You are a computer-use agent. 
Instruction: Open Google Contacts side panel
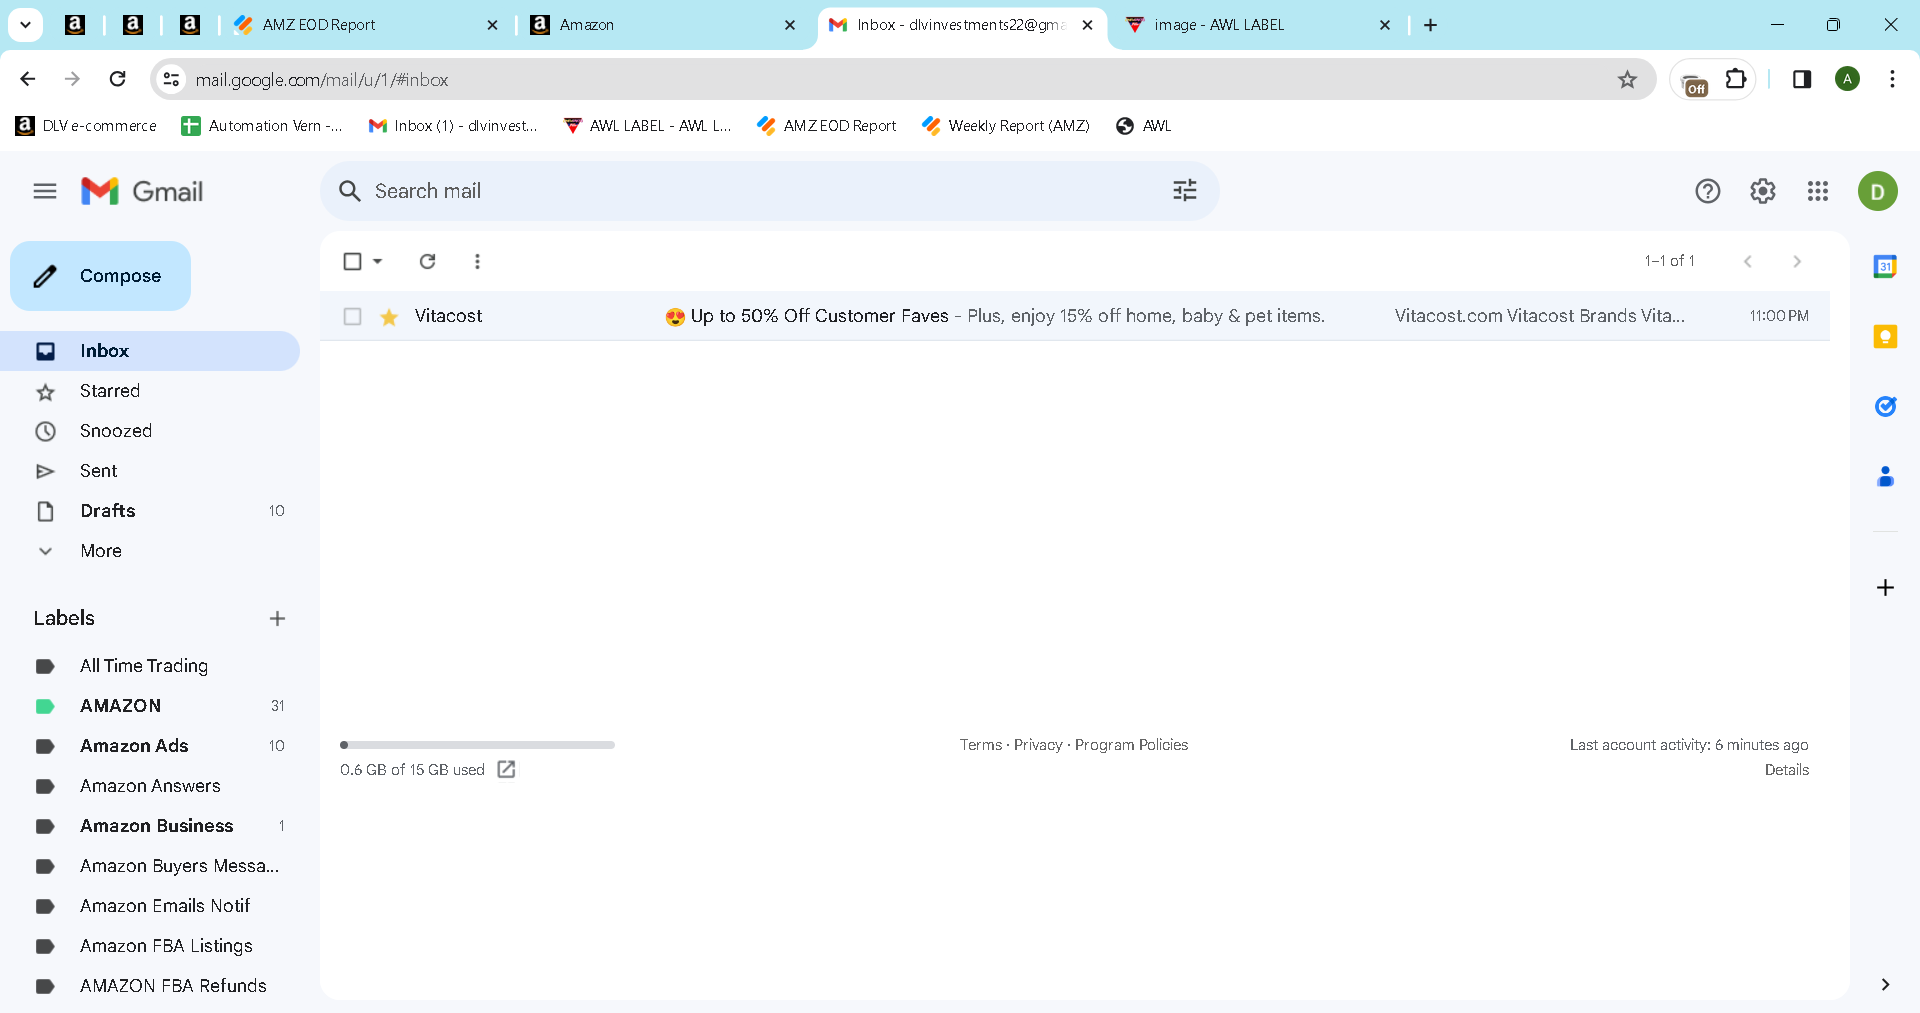point(1885,476)
